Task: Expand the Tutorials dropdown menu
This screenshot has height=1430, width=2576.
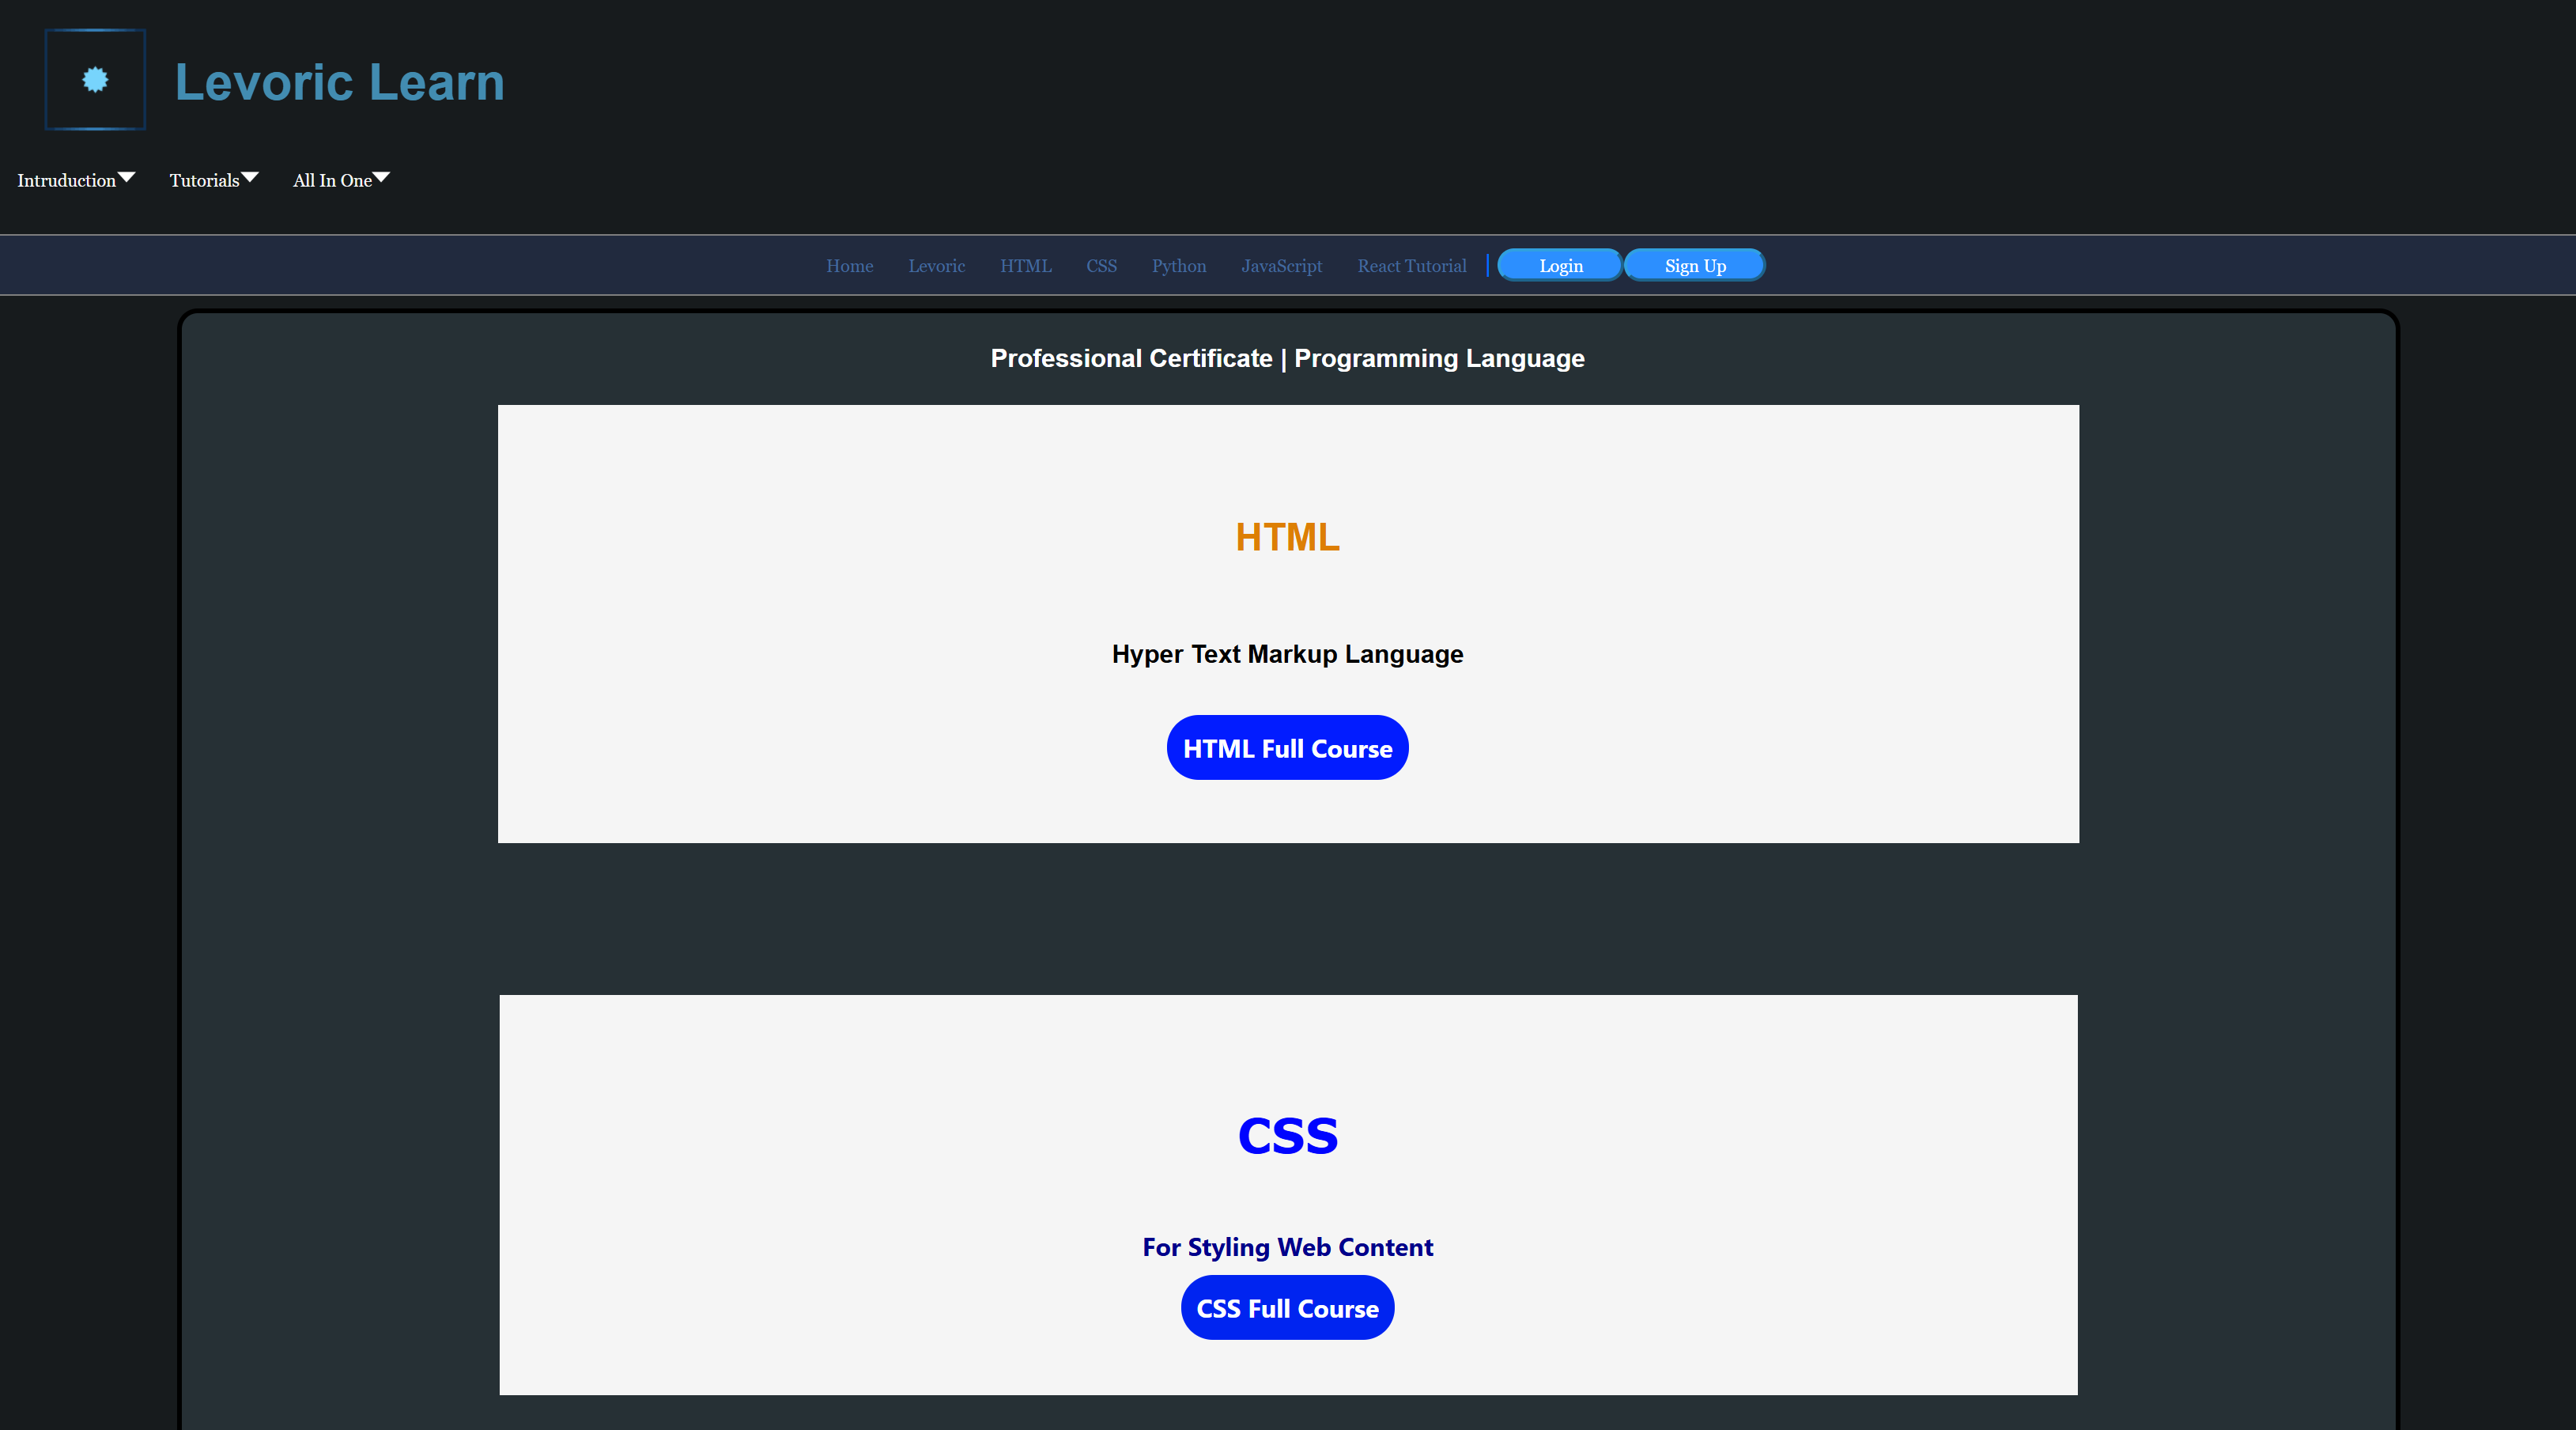Action: [211, 178]
